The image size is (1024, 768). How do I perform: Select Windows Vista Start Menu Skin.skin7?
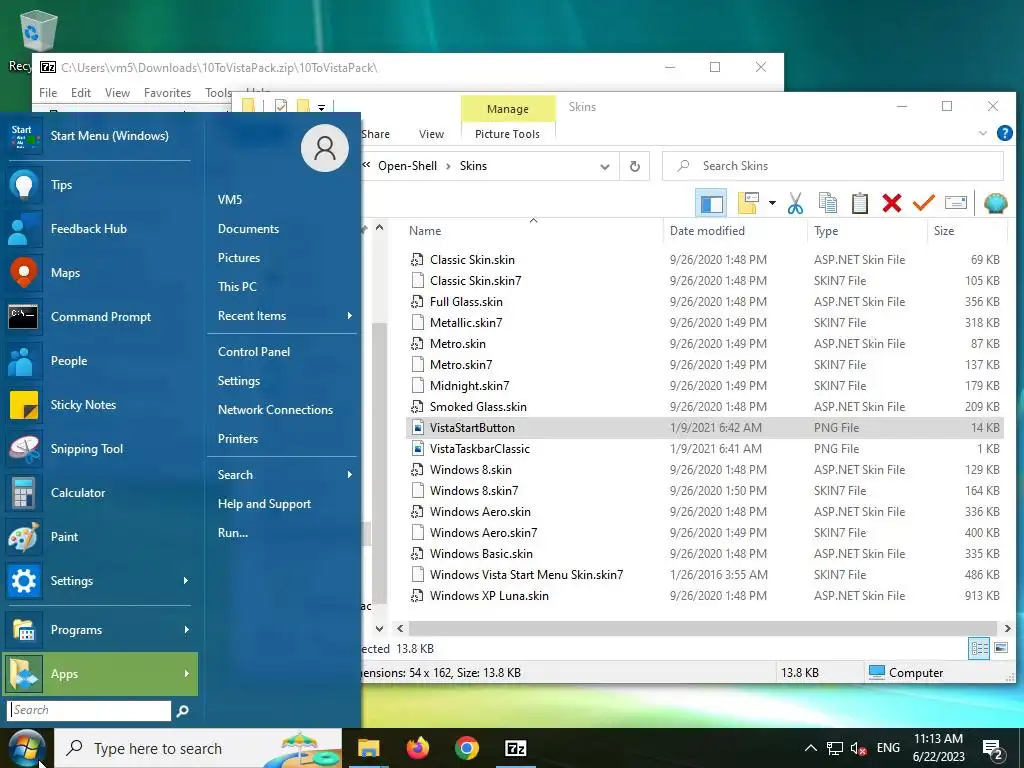(x=704, y=575)
